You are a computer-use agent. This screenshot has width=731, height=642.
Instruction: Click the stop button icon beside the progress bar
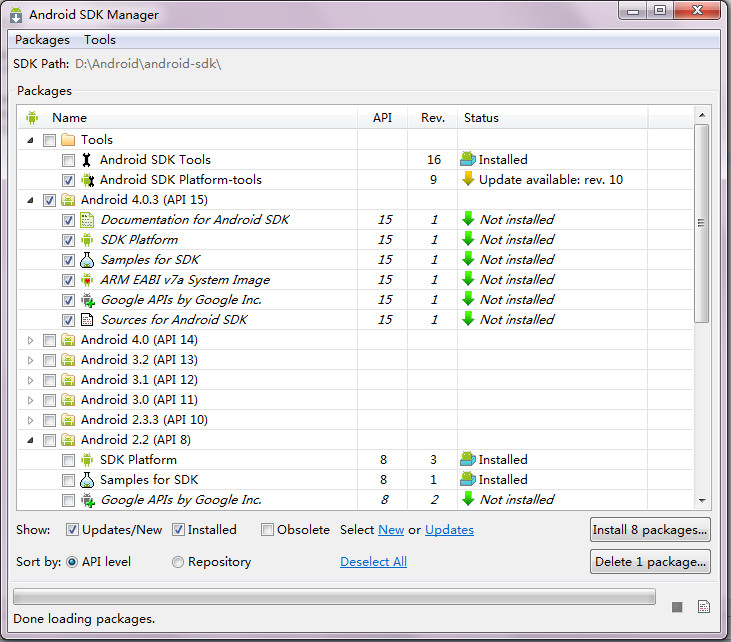677,607
